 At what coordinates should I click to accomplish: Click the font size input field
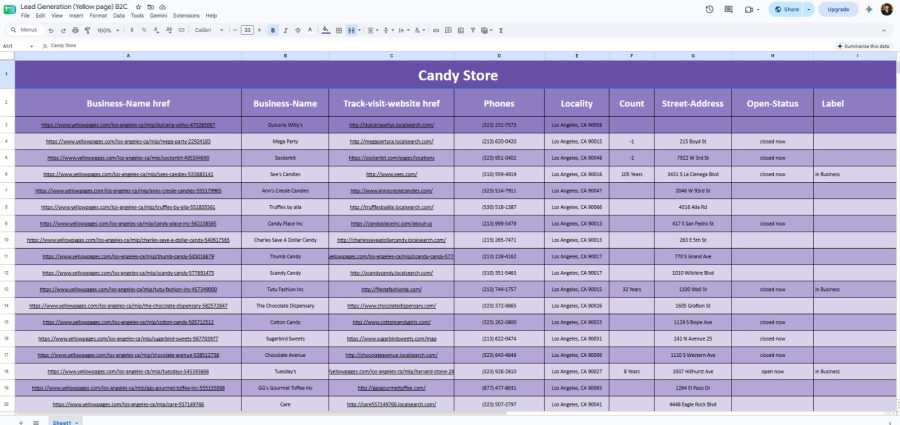click(247, 30)
